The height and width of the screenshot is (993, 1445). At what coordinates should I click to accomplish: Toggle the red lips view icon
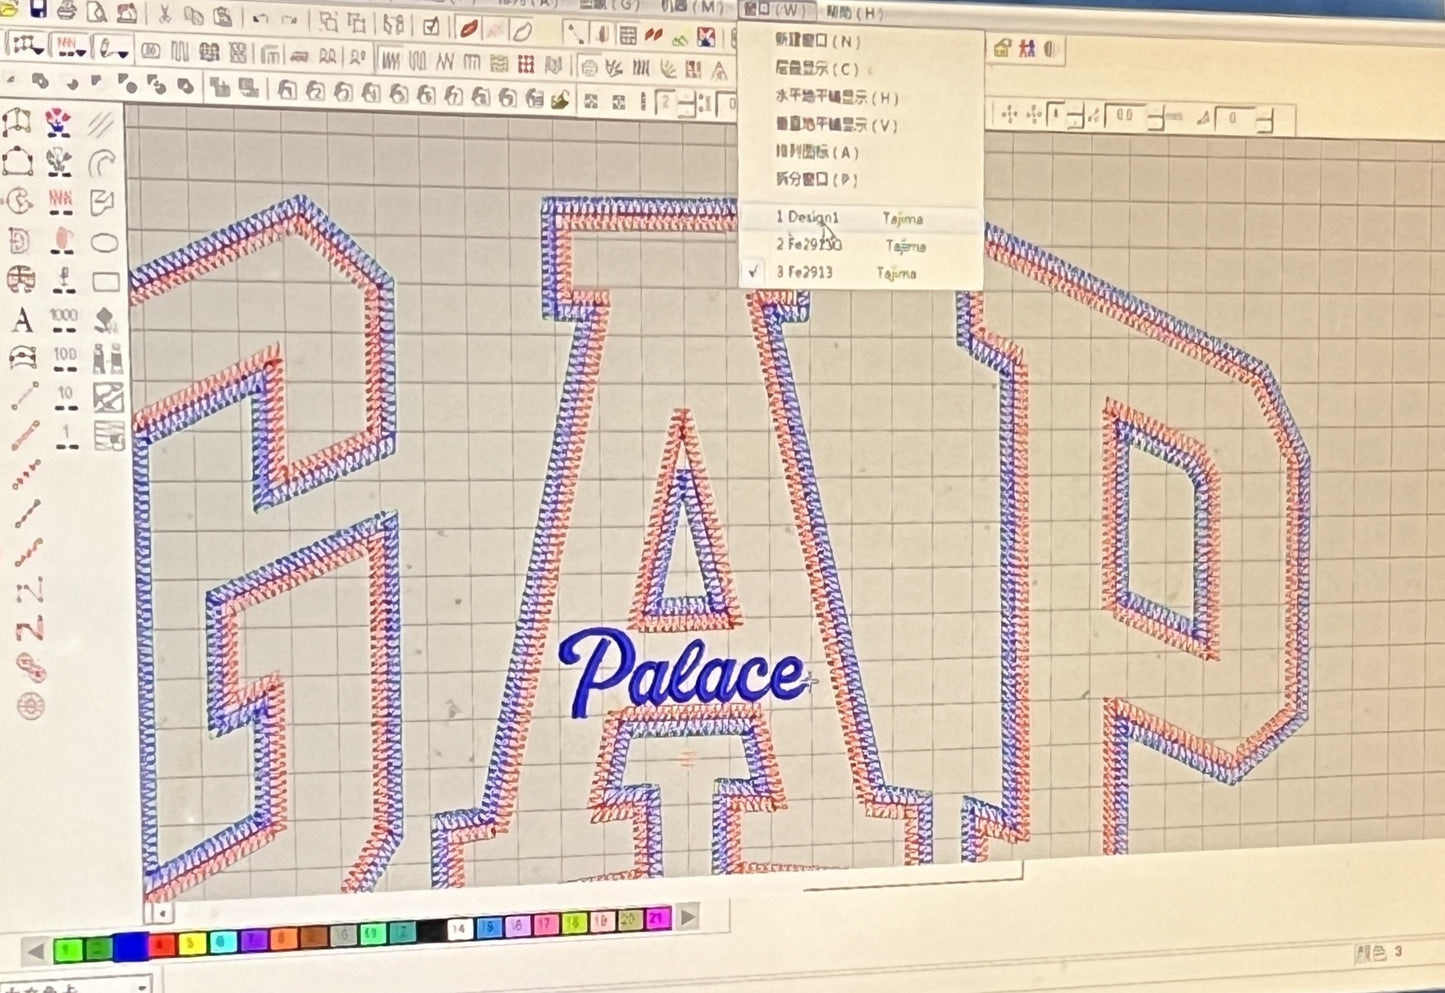[x=467, y=29]
